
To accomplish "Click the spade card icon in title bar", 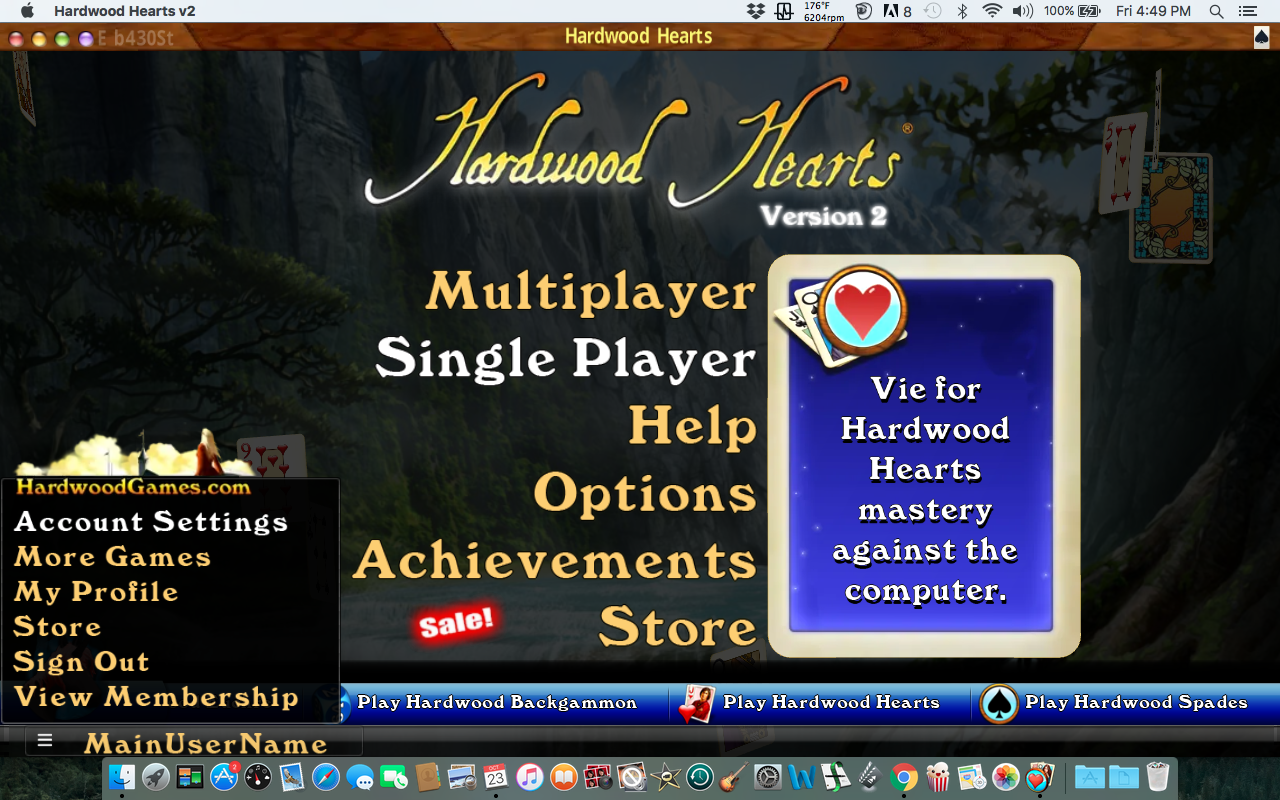I will [1262, 37].
